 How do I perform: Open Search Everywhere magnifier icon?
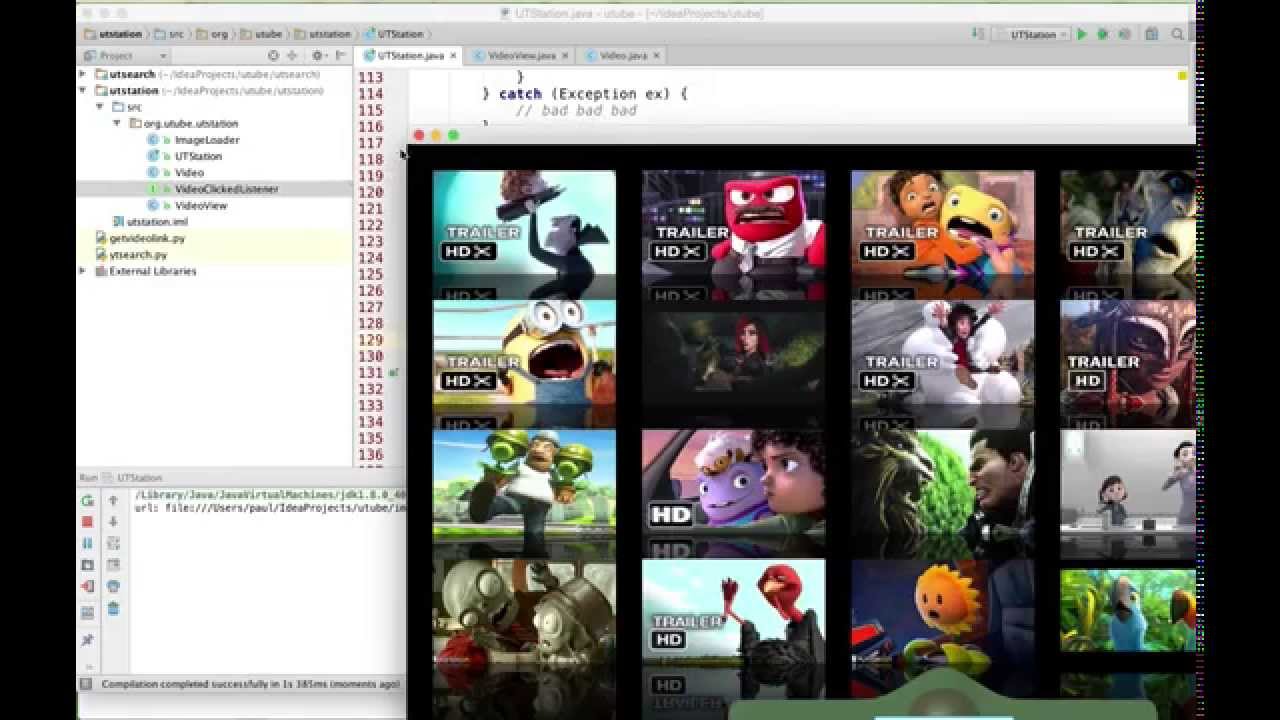point(1177,34)
